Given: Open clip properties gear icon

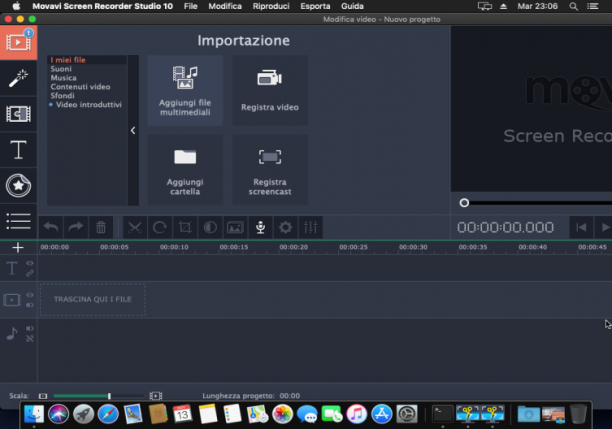Looking at the screenshot, I should 285,227.
